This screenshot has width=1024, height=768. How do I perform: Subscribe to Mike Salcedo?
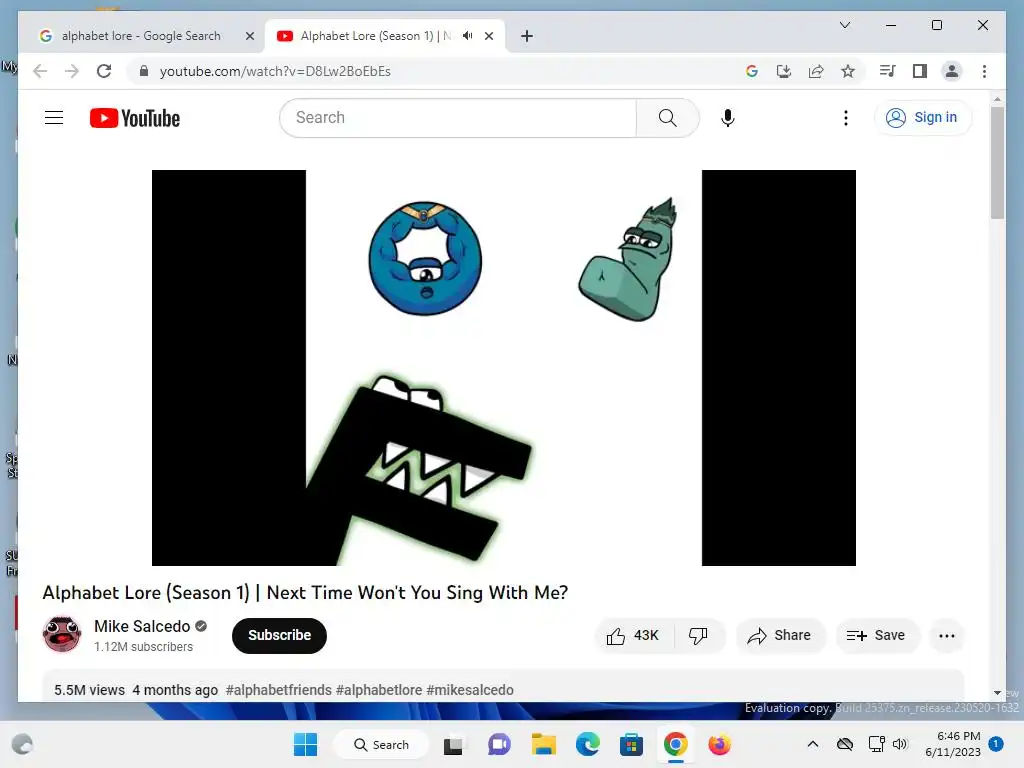point(280,635)
